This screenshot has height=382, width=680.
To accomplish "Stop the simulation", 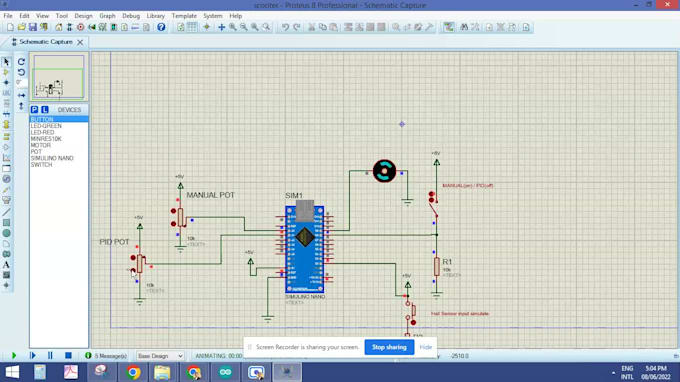I will coord(68,356).
